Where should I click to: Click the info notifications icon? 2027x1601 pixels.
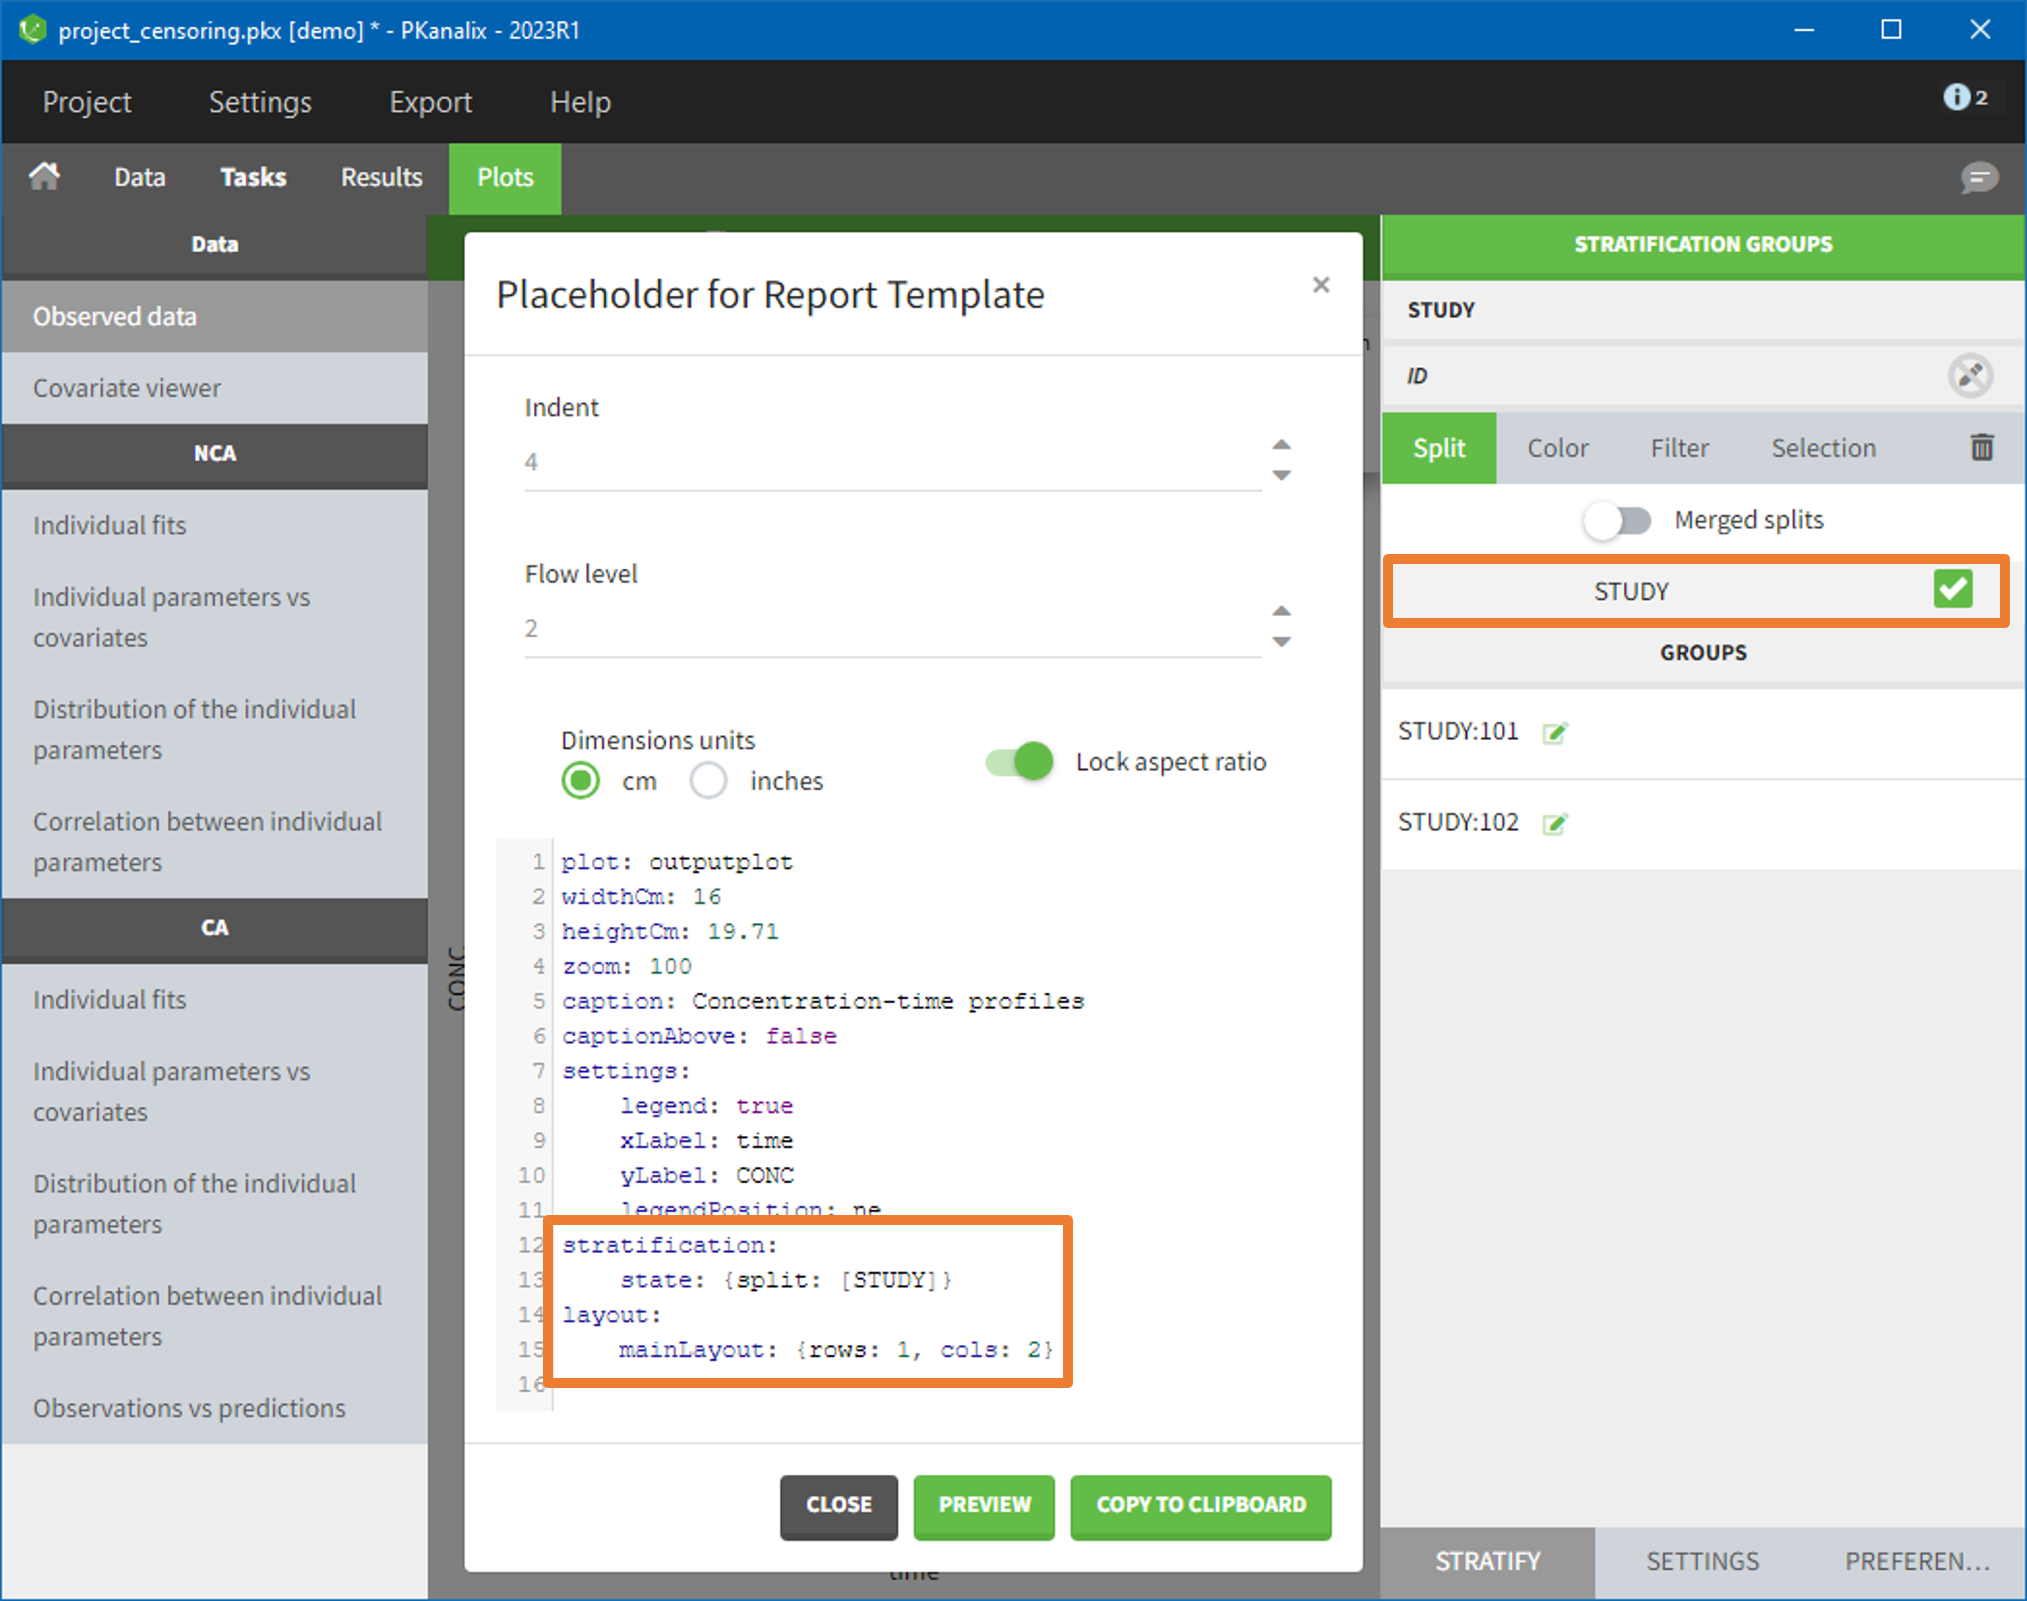click(x=1956, y=97)
